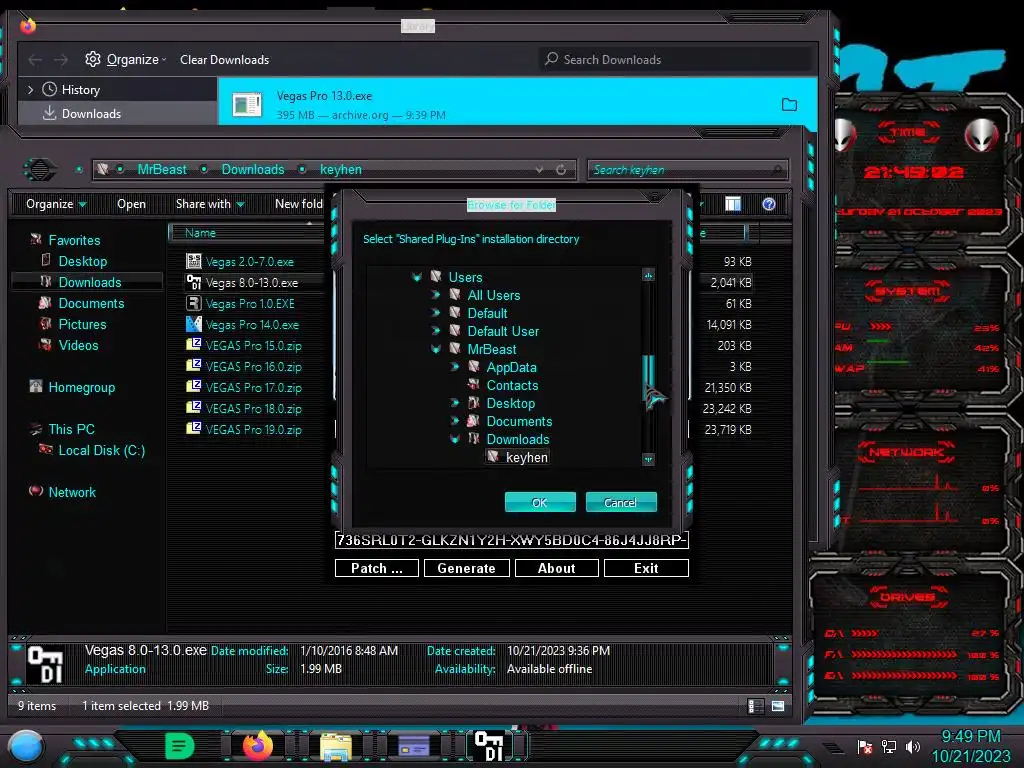Image resolution: width=1024 pixels, height=768 pixels.
Task: Click keyhen breadcrumb in address bar
Action: coord(340,169)
